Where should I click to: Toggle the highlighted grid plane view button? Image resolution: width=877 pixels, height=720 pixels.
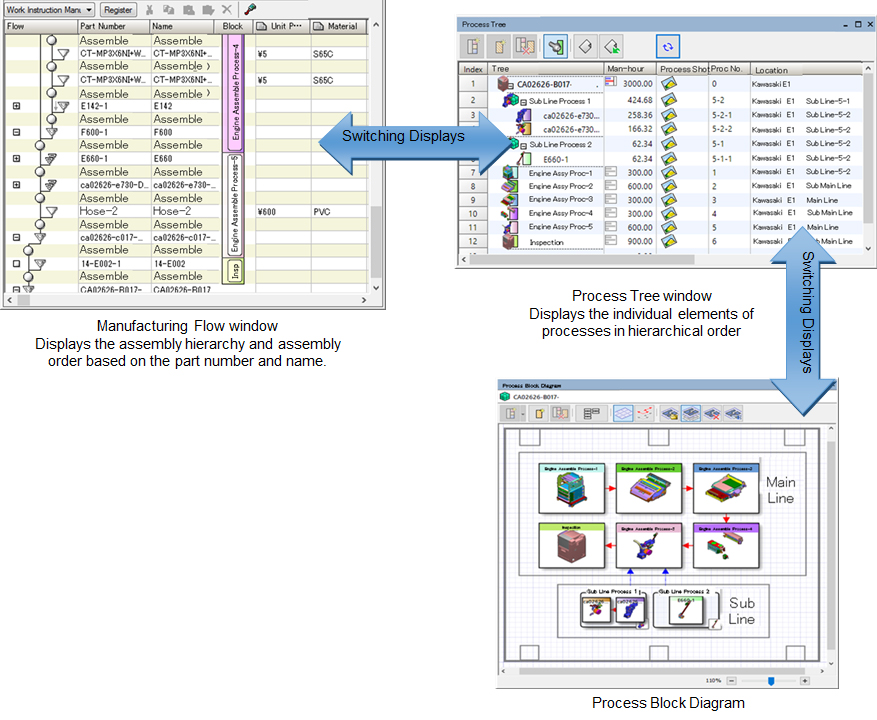[x=622, y=412]
